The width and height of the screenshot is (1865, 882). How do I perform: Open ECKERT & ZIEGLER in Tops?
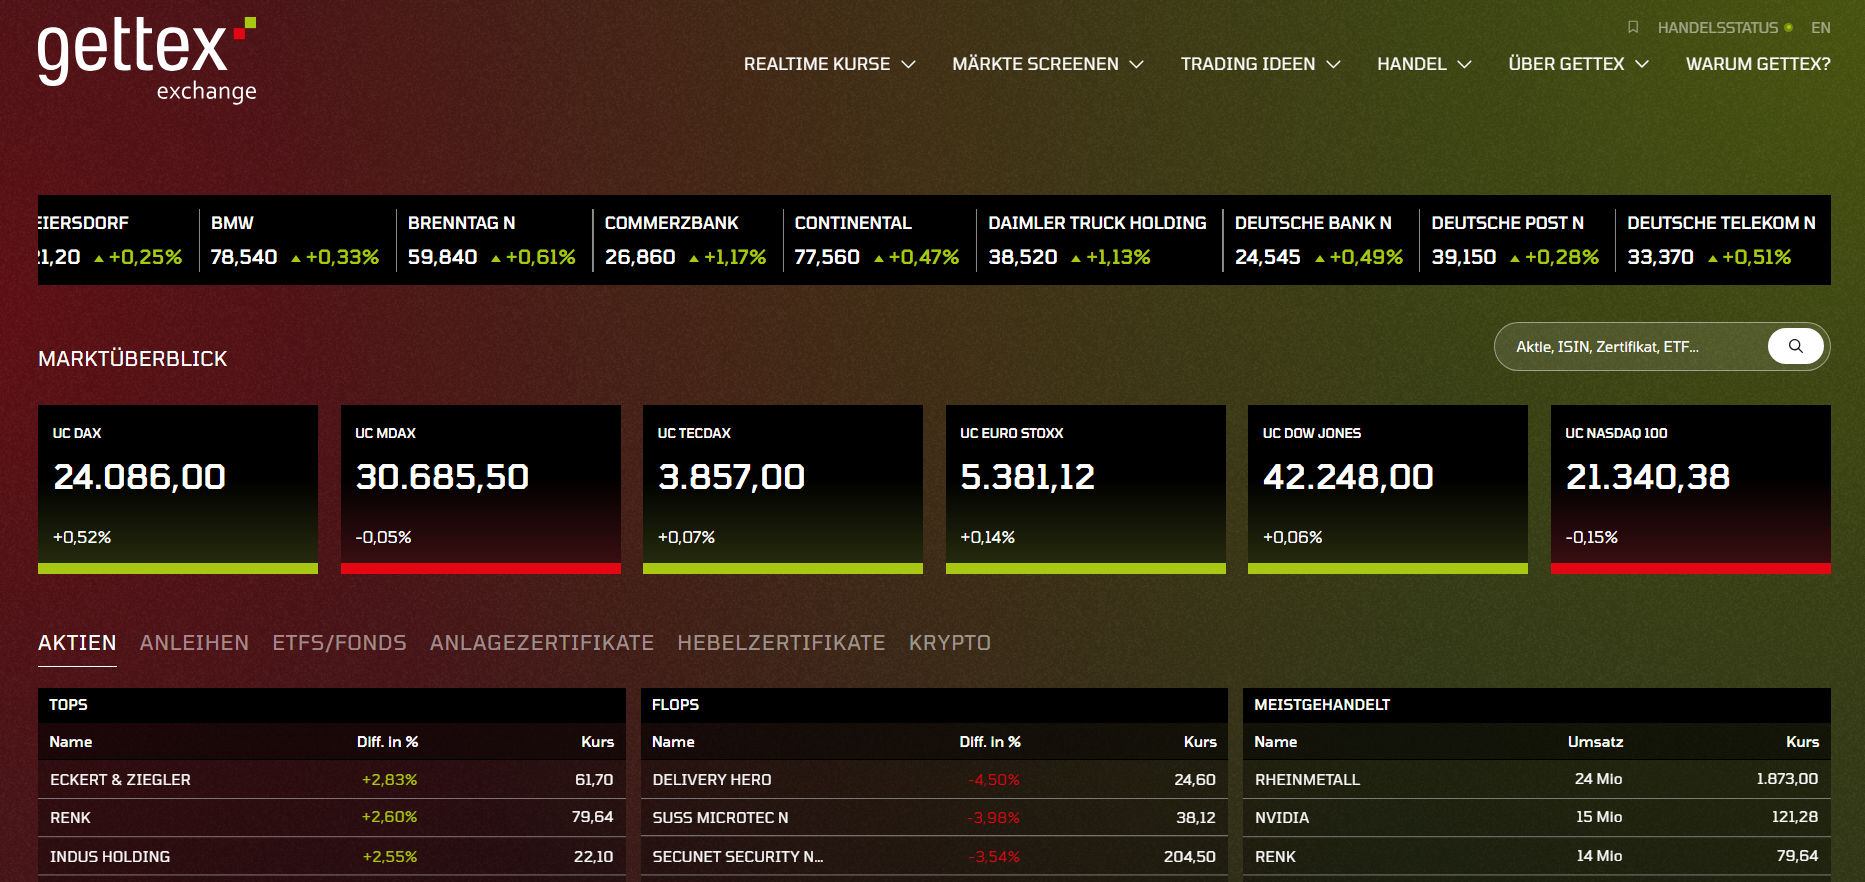(120, 780)
